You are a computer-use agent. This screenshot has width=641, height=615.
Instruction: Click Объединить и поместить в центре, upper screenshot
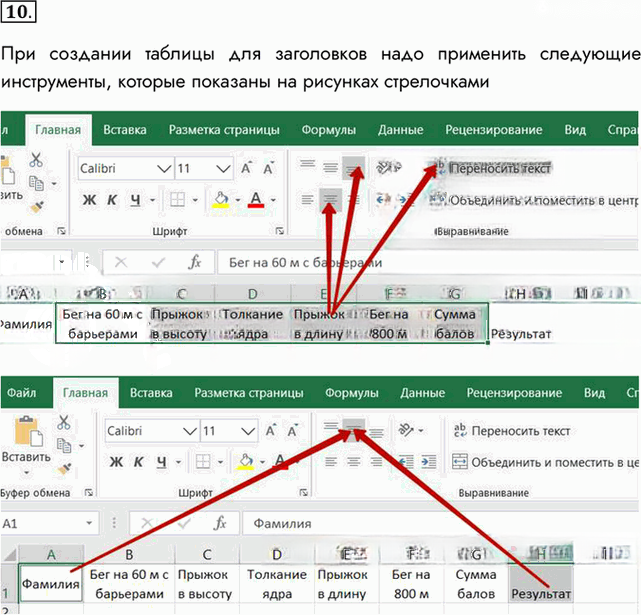[533, 200]
